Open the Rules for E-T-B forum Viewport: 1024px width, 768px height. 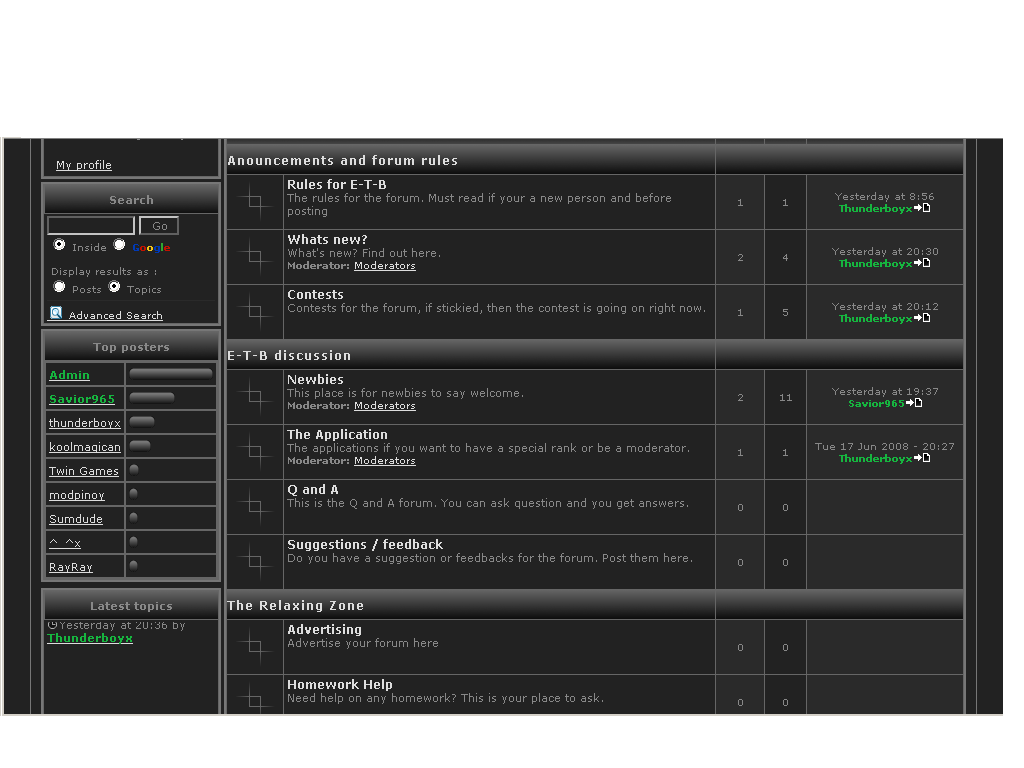tap(337, 185)
